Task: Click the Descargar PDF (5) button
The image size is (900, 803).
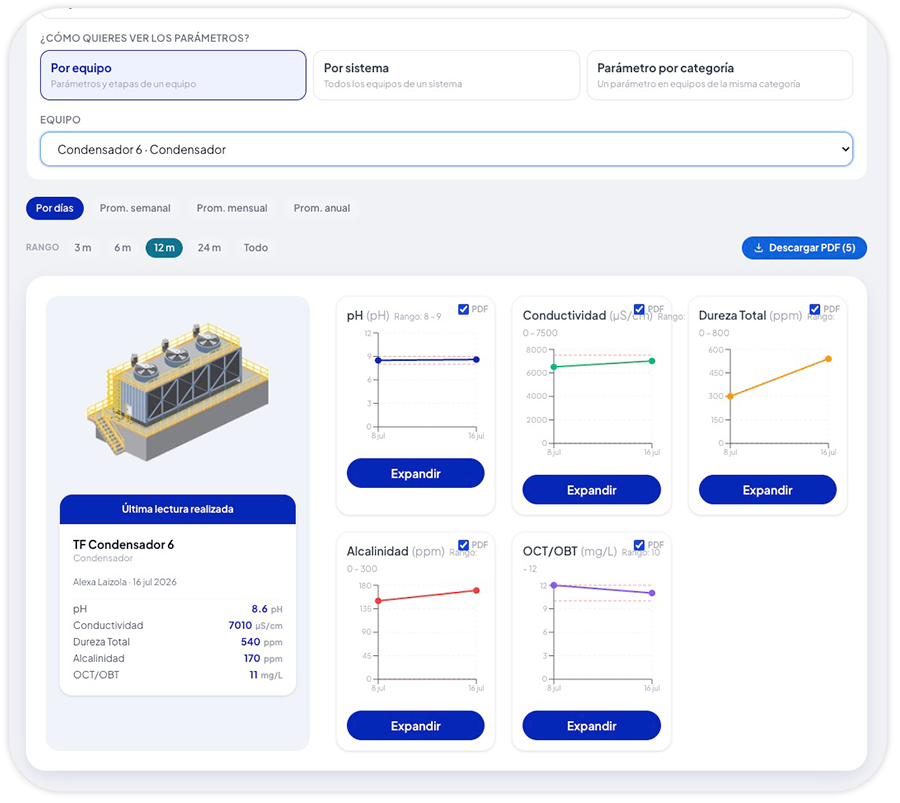Action: pos(804,248)
